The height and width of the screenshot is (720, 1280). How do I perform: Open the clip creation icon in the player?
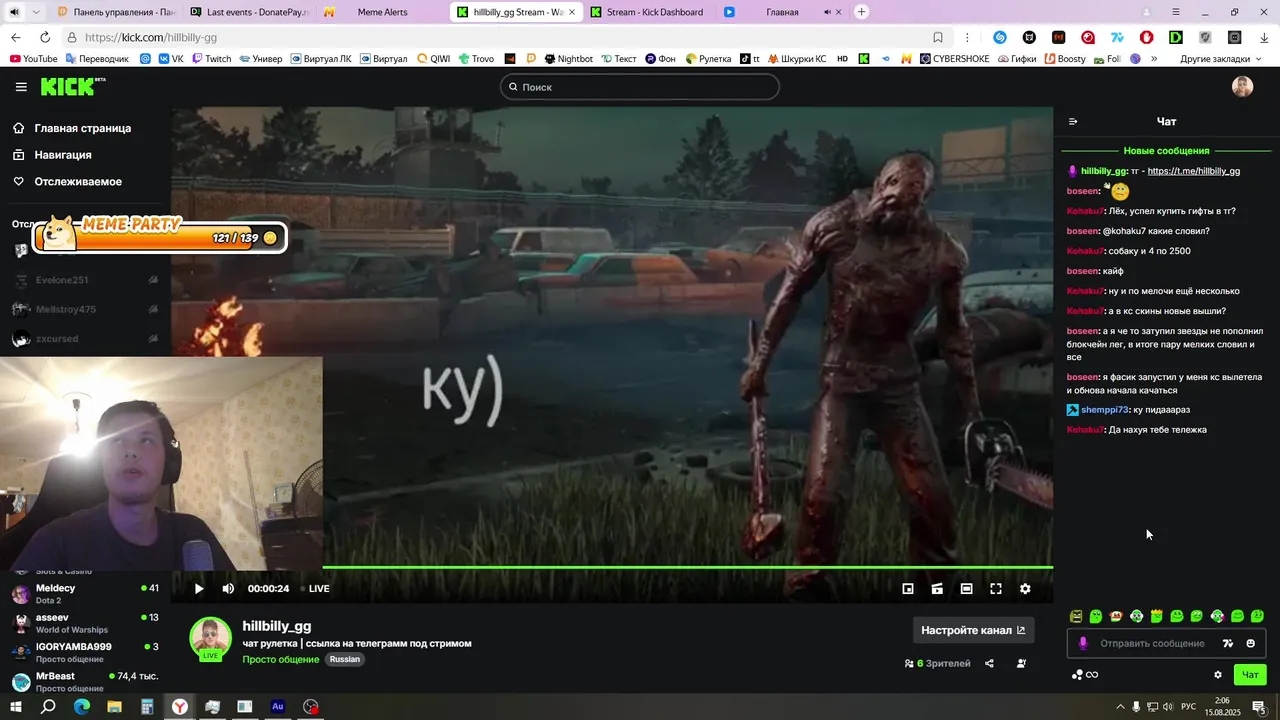pos(937,589)
